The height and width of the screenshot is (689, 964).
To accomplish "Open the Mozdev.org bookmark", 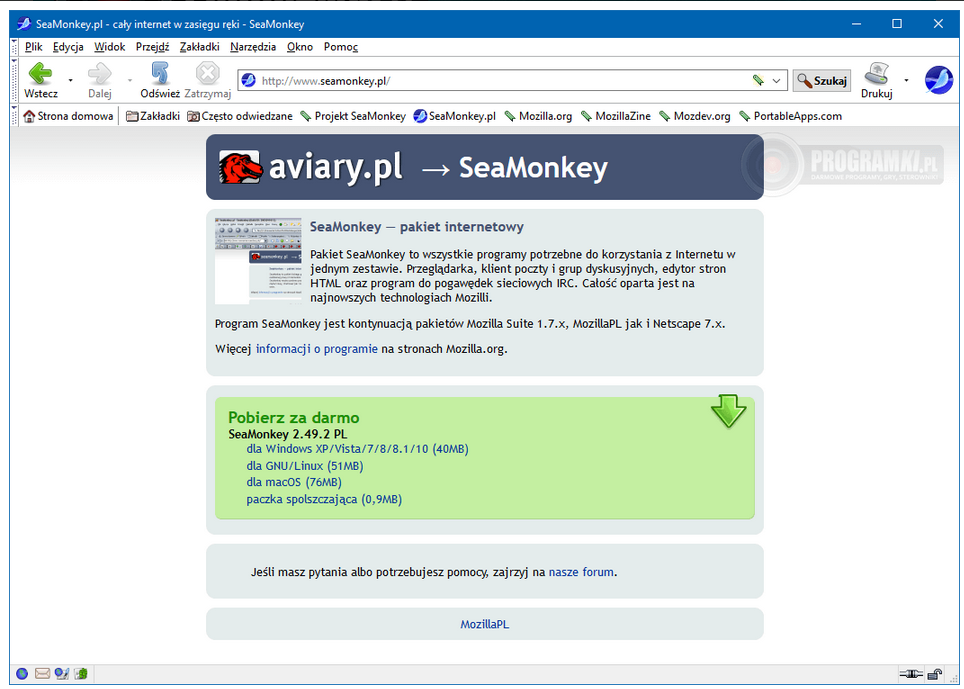I will (x=695, y=116).
